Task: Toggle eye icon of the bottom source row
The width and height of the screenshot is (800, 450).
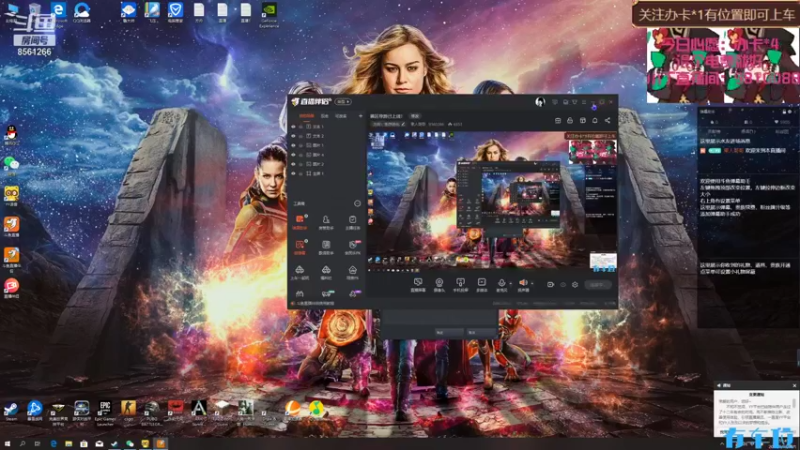Action: pos(293,173)
